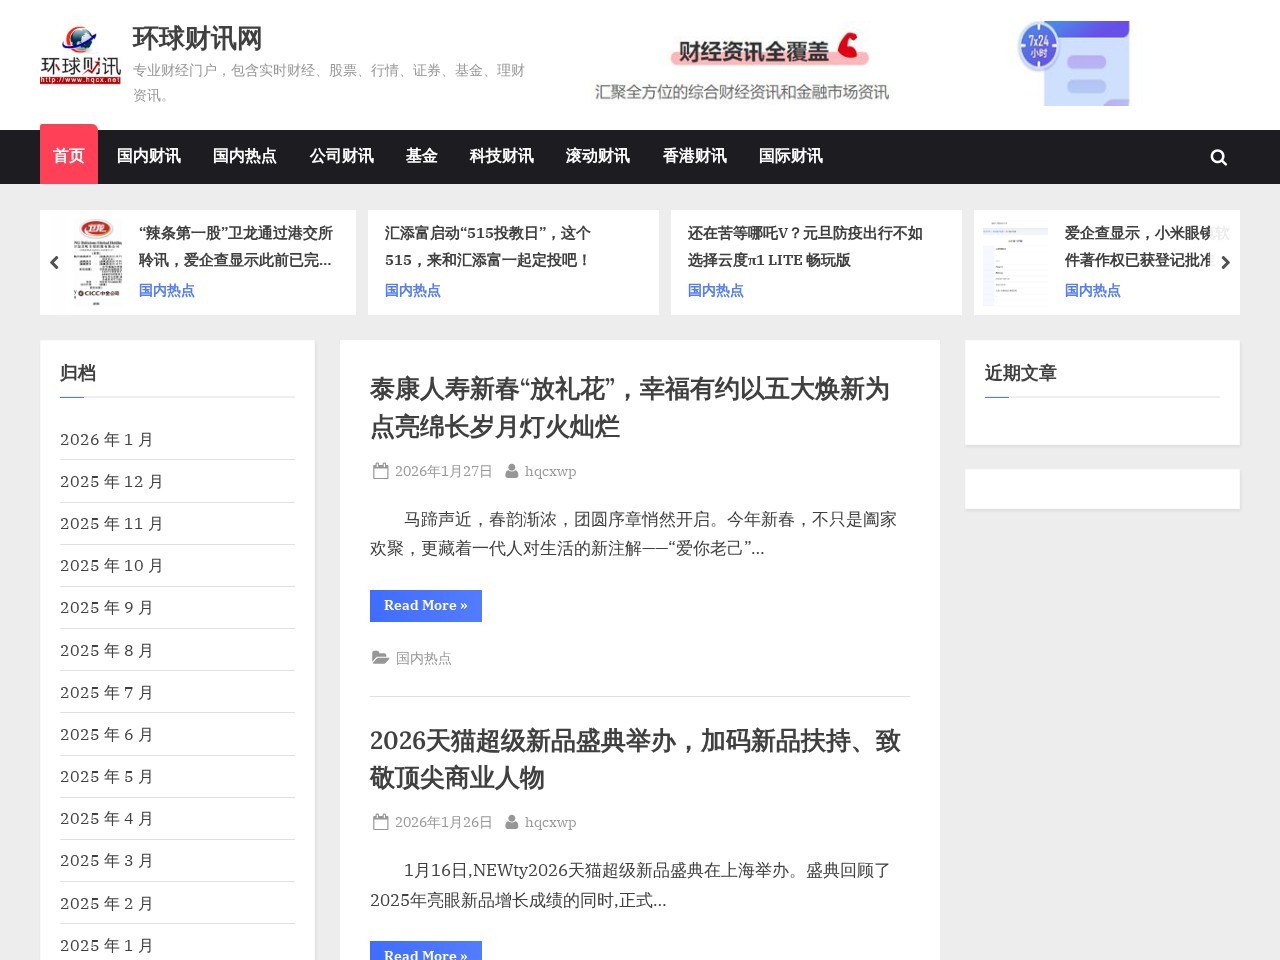
Task: Click Read More under 泰康人寿 article
Action: [426, 606]
